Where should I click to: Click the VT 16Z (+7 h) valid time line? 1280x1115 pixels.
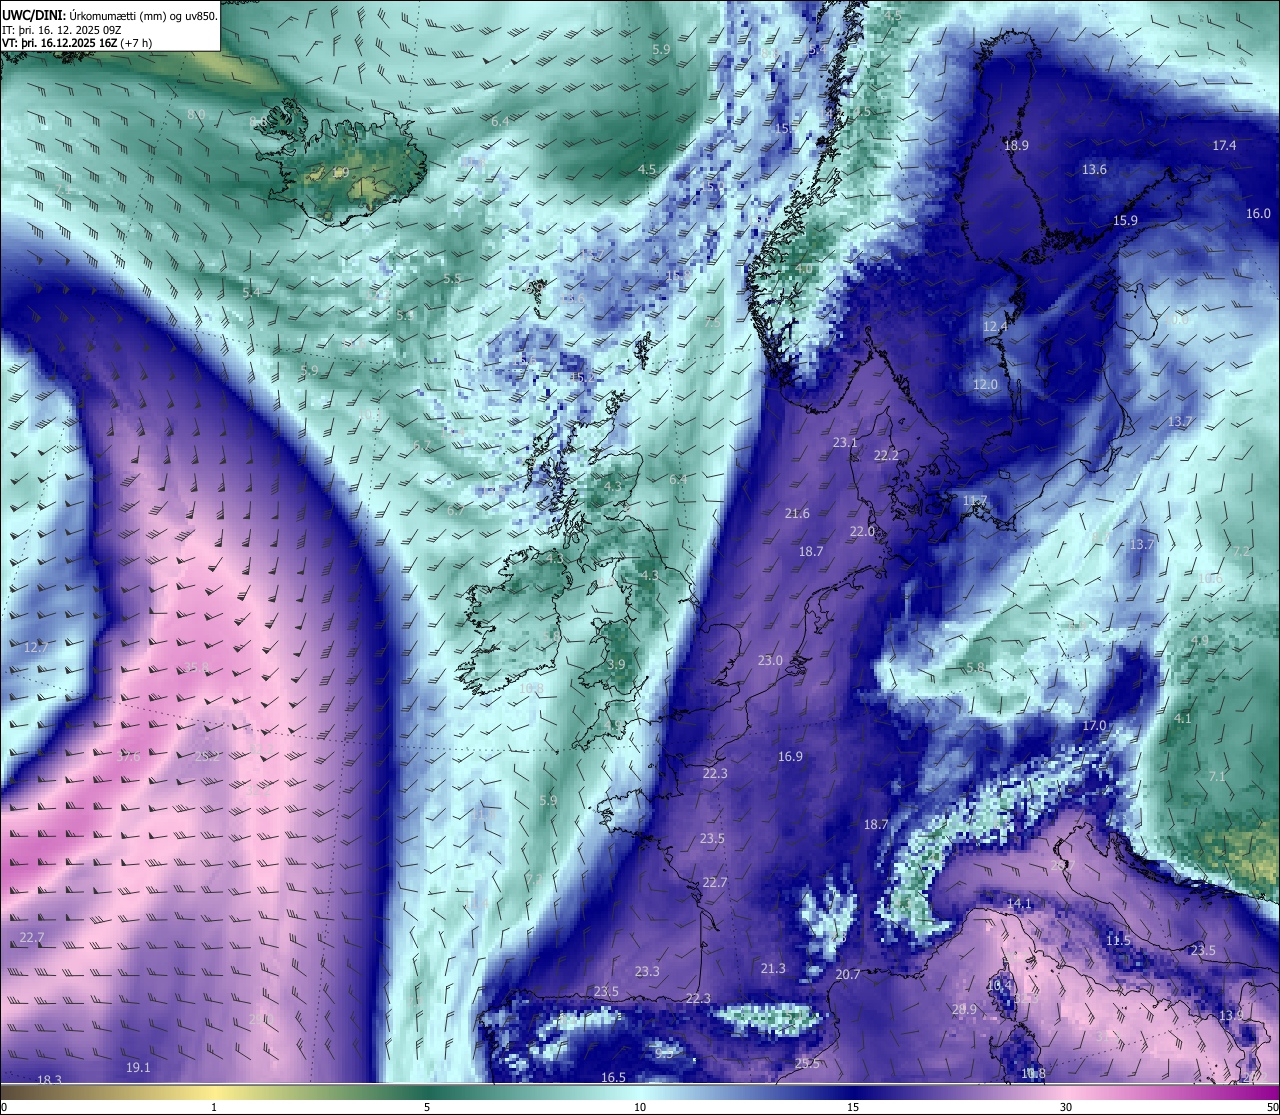[78, 43]
